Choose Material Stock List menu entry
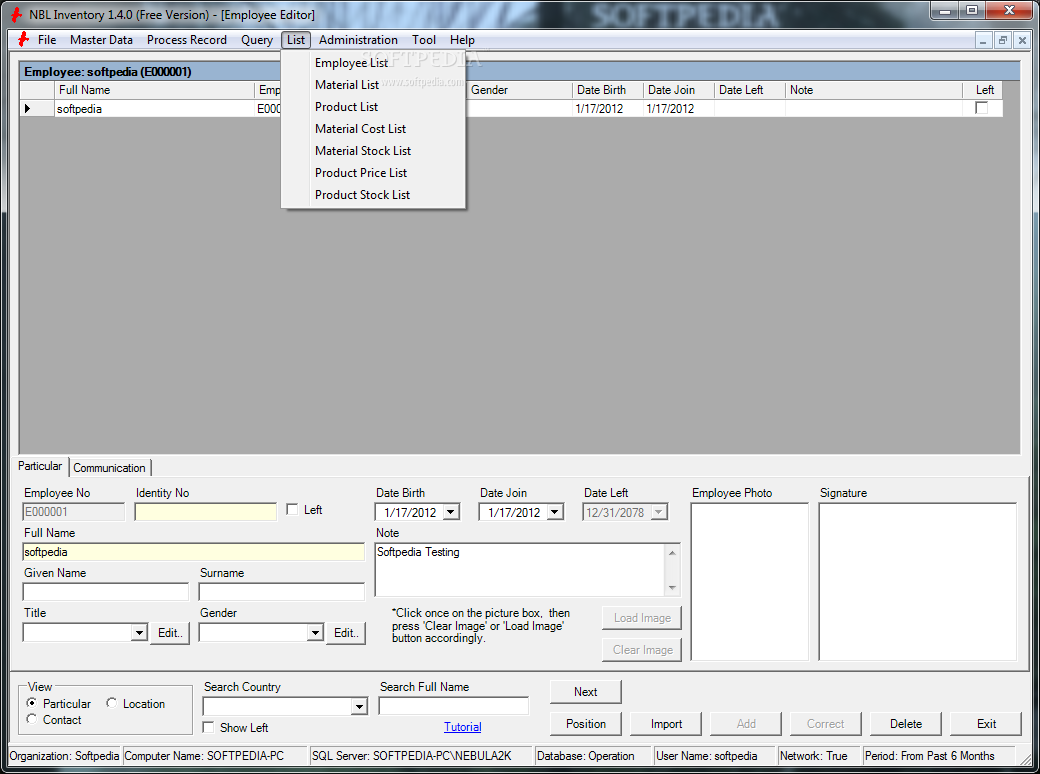1040x774 pixels. coord(374,151)
